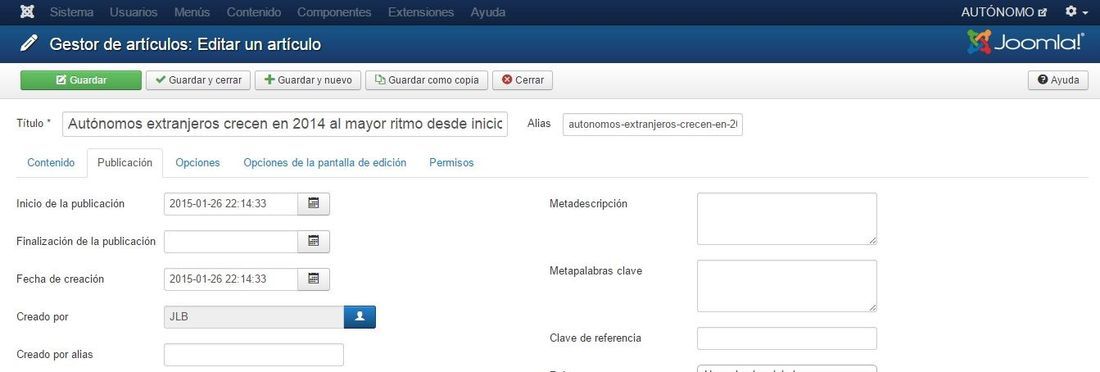Click the Ayuda help toolbar button
The width and height of the screenshot is (1100, 372).
click(x=1059, y=80)
